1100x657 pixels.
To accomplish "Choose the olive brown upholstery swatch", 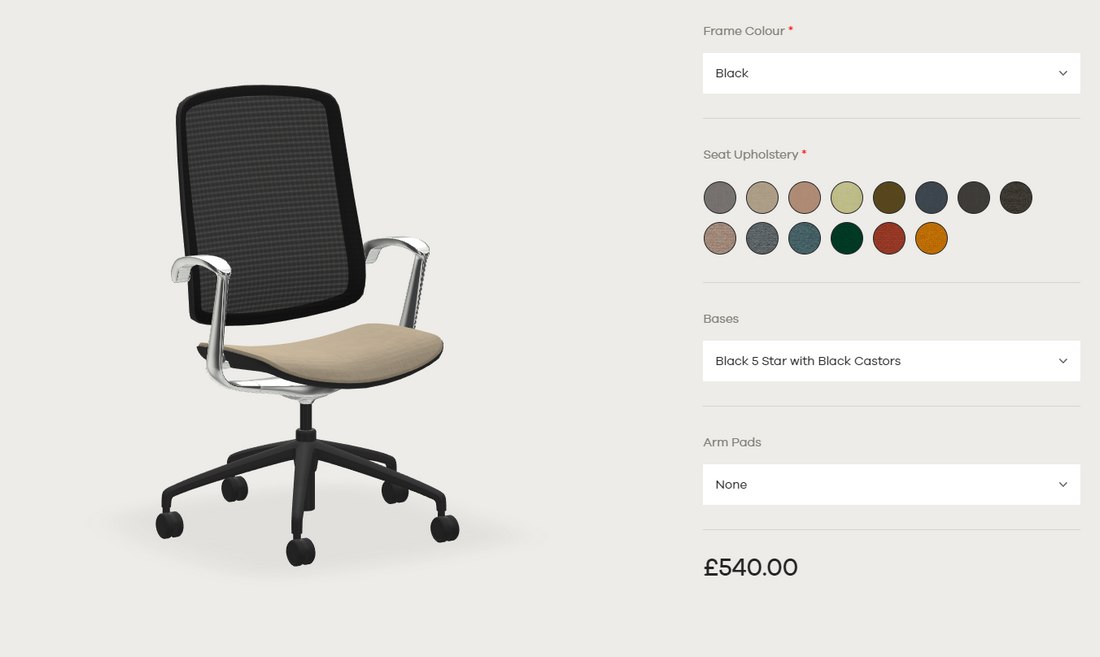I will [889, 197].
